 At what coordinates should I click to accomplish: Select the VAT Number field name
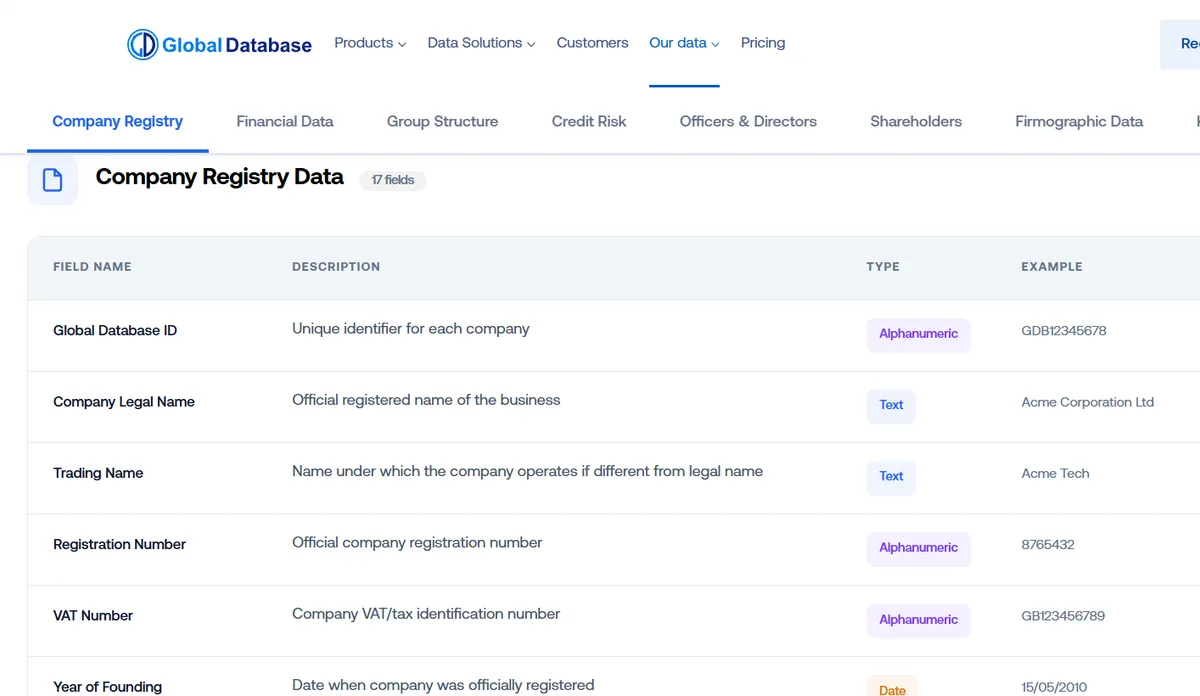[x=93, y=616]
